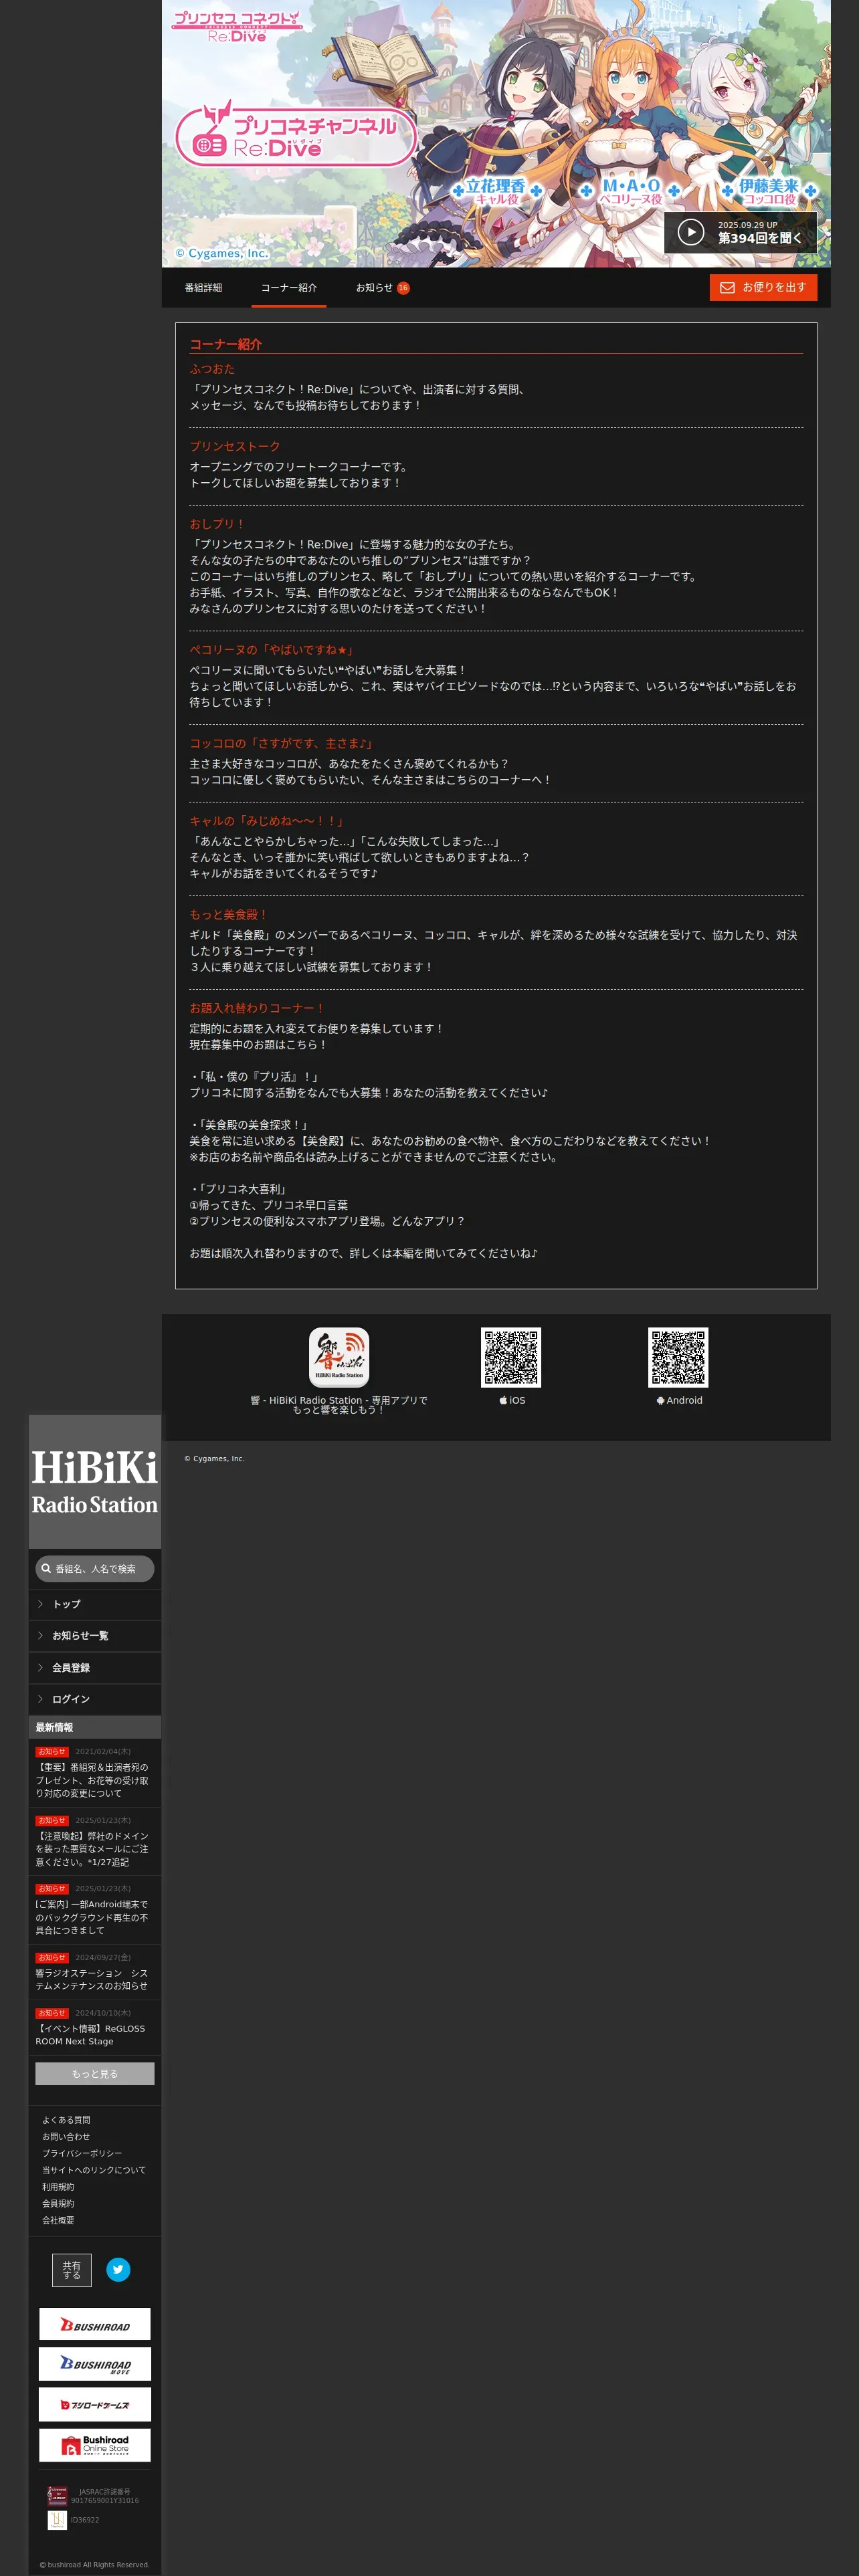Play episode 394 using the play icon
Viewport: 859px width, 2576px height.
coord(690,232)
